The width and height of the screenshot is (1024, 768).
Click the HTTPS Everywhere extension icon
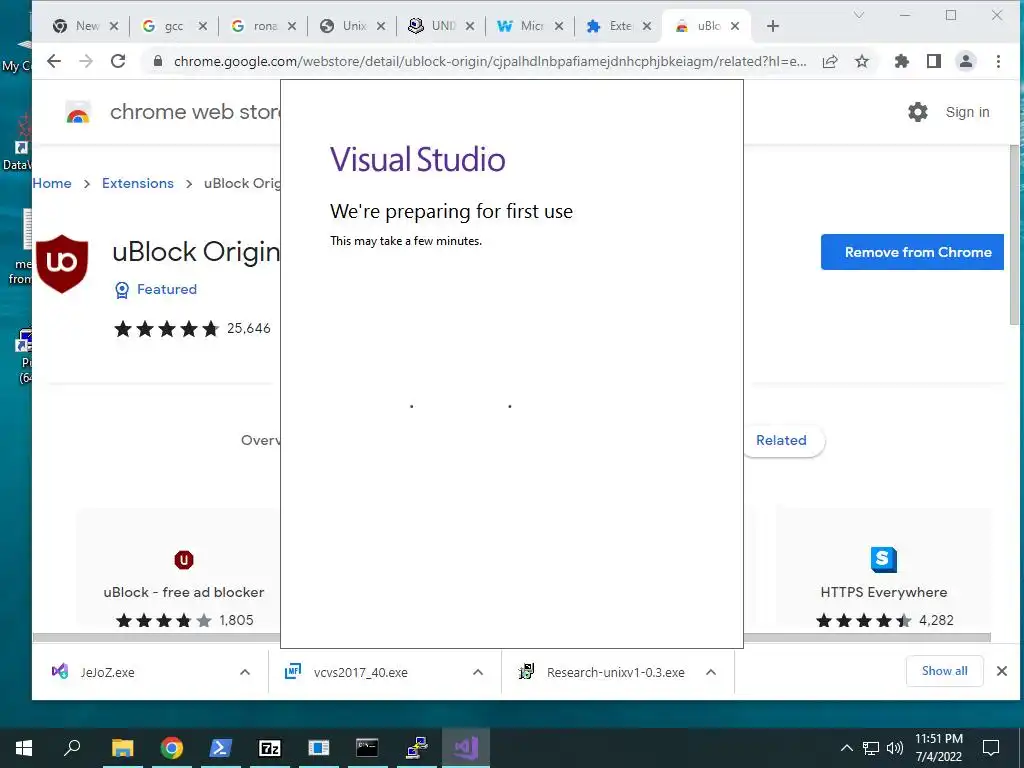click(x=884, y=560)
